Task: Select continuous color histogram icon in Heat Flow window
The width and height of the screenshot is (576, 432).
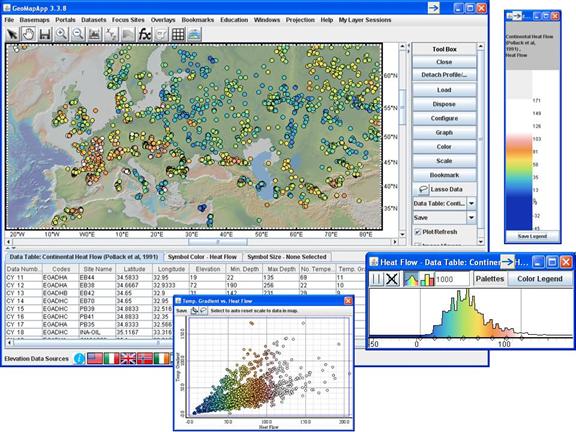Action: pyautogui.click(x=411, y=279)
